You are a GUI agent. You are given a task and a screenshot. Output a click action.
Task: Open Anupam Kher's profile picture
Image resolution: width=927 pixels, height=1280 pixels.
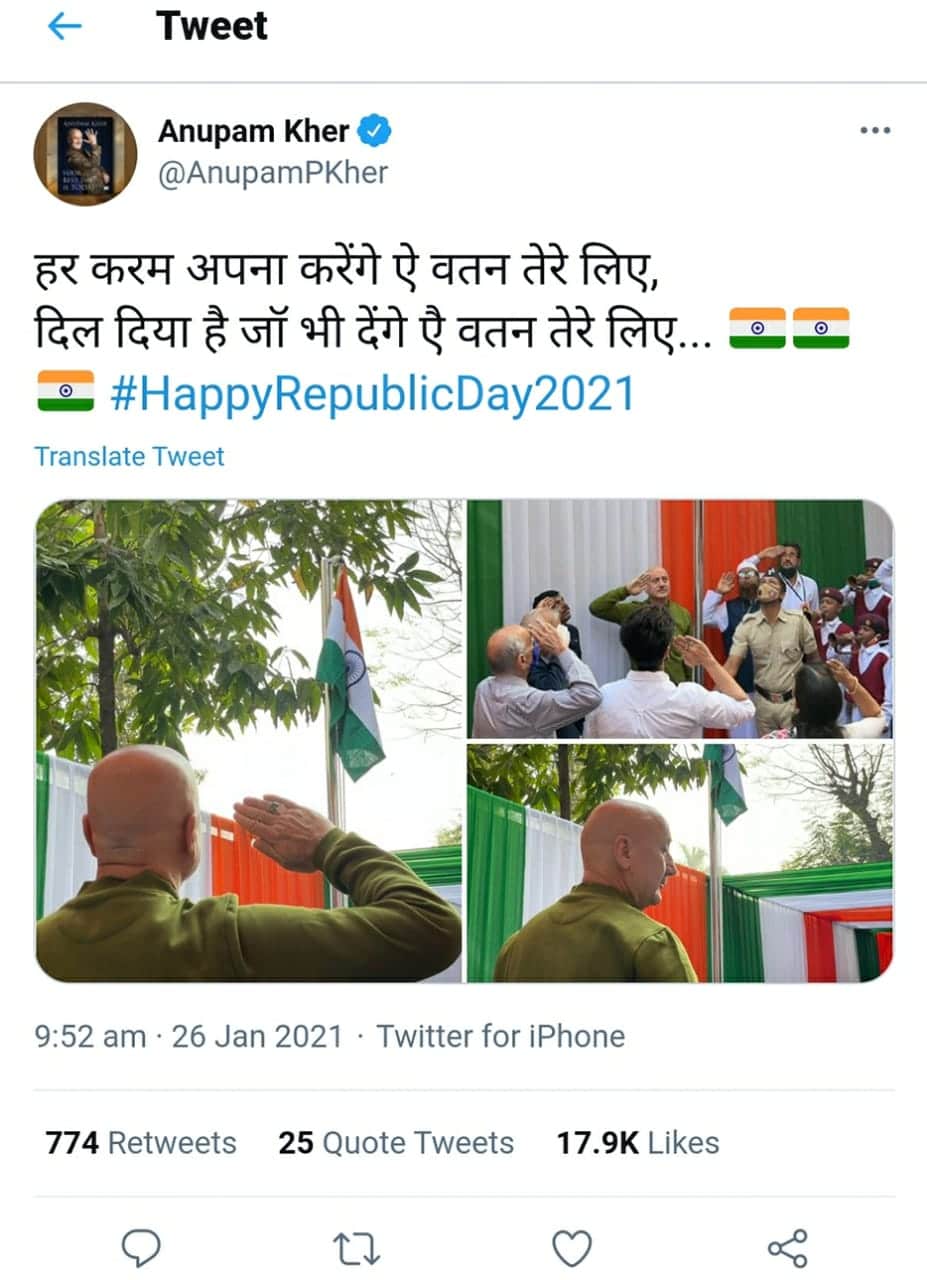85,153
